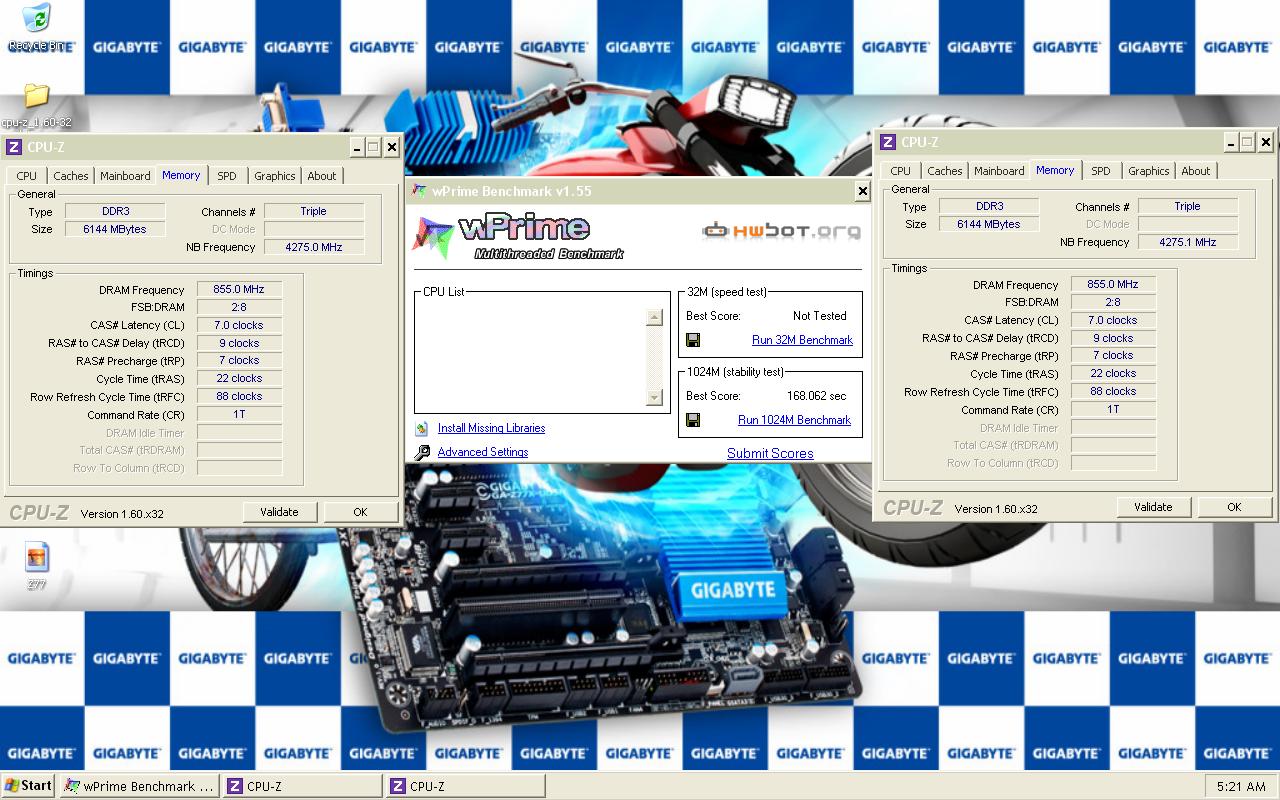Click Cycle Time 22 clocks in left CPU-Z

pos(239,378)
